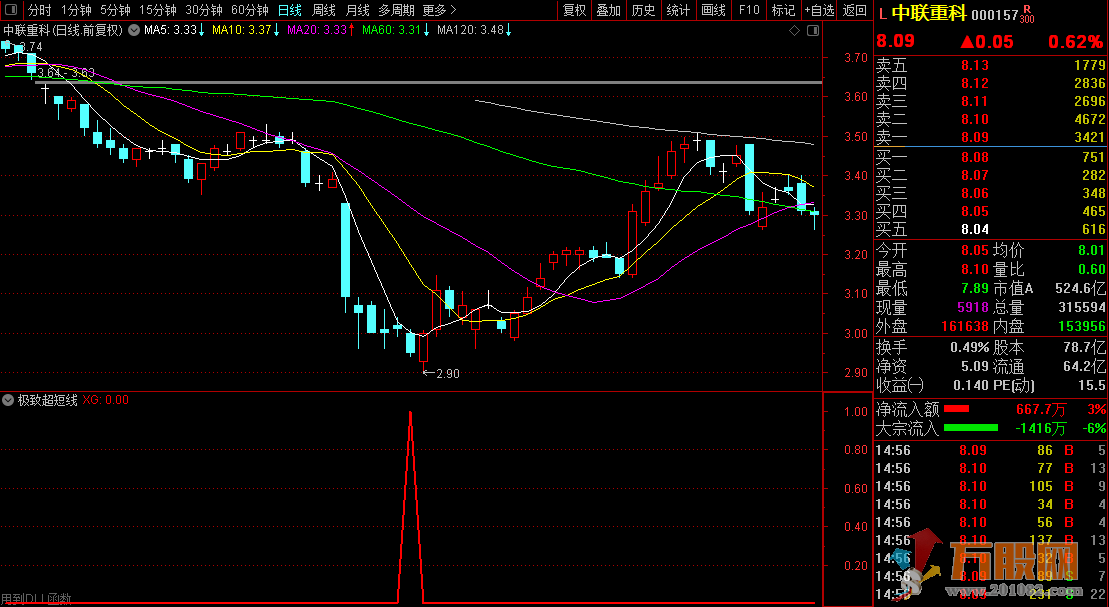Select the 5分钟 period tab

tap(115, 10)
